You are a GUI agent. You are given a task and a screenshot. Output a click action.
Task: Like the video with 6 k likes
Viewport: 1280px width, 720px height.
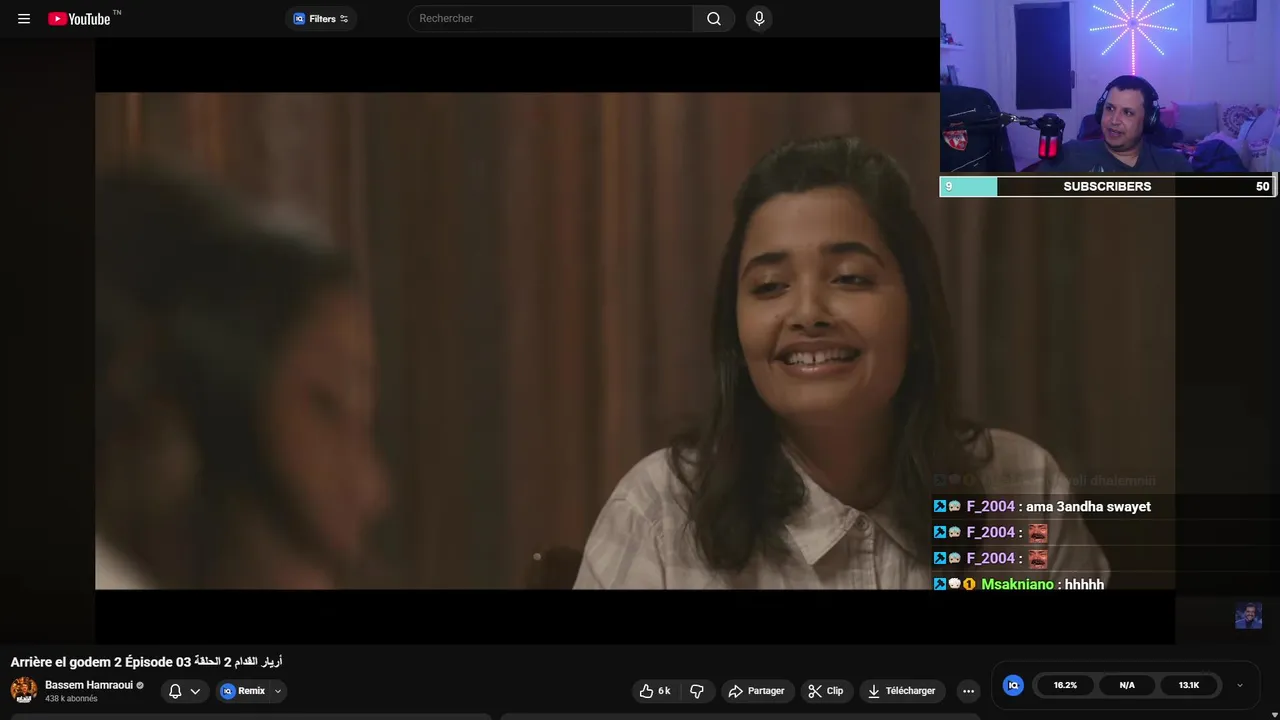pyautogui.click(x=655, y=691)
